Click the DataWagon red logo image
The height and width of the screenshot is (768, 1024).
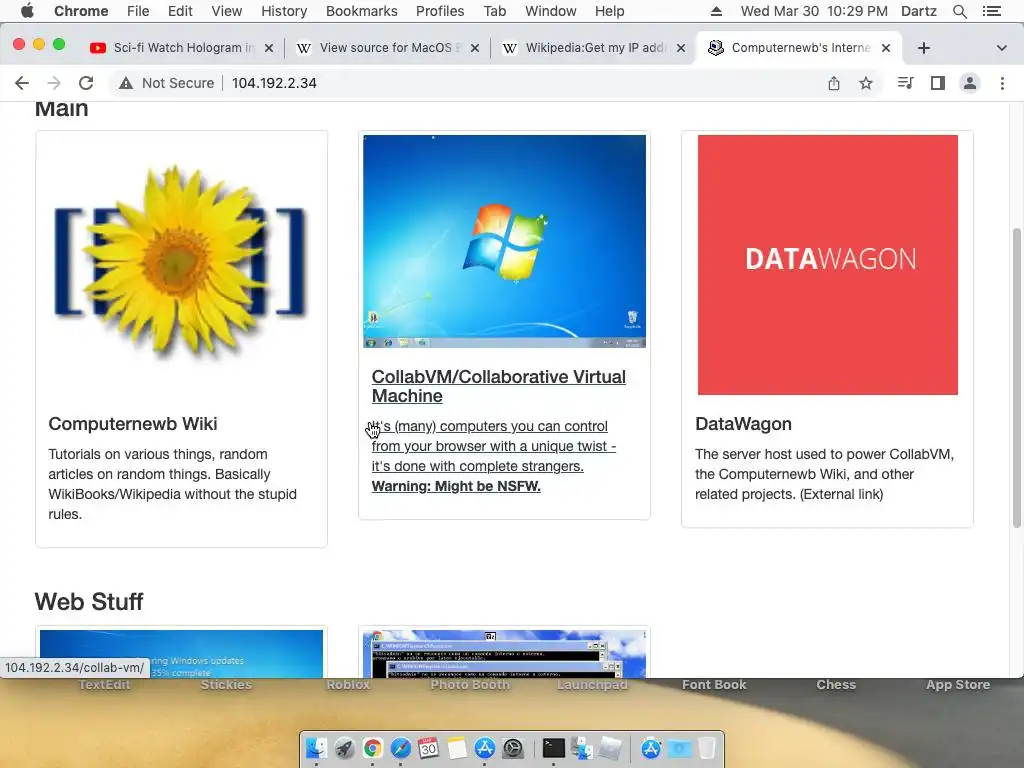[827, 264]
